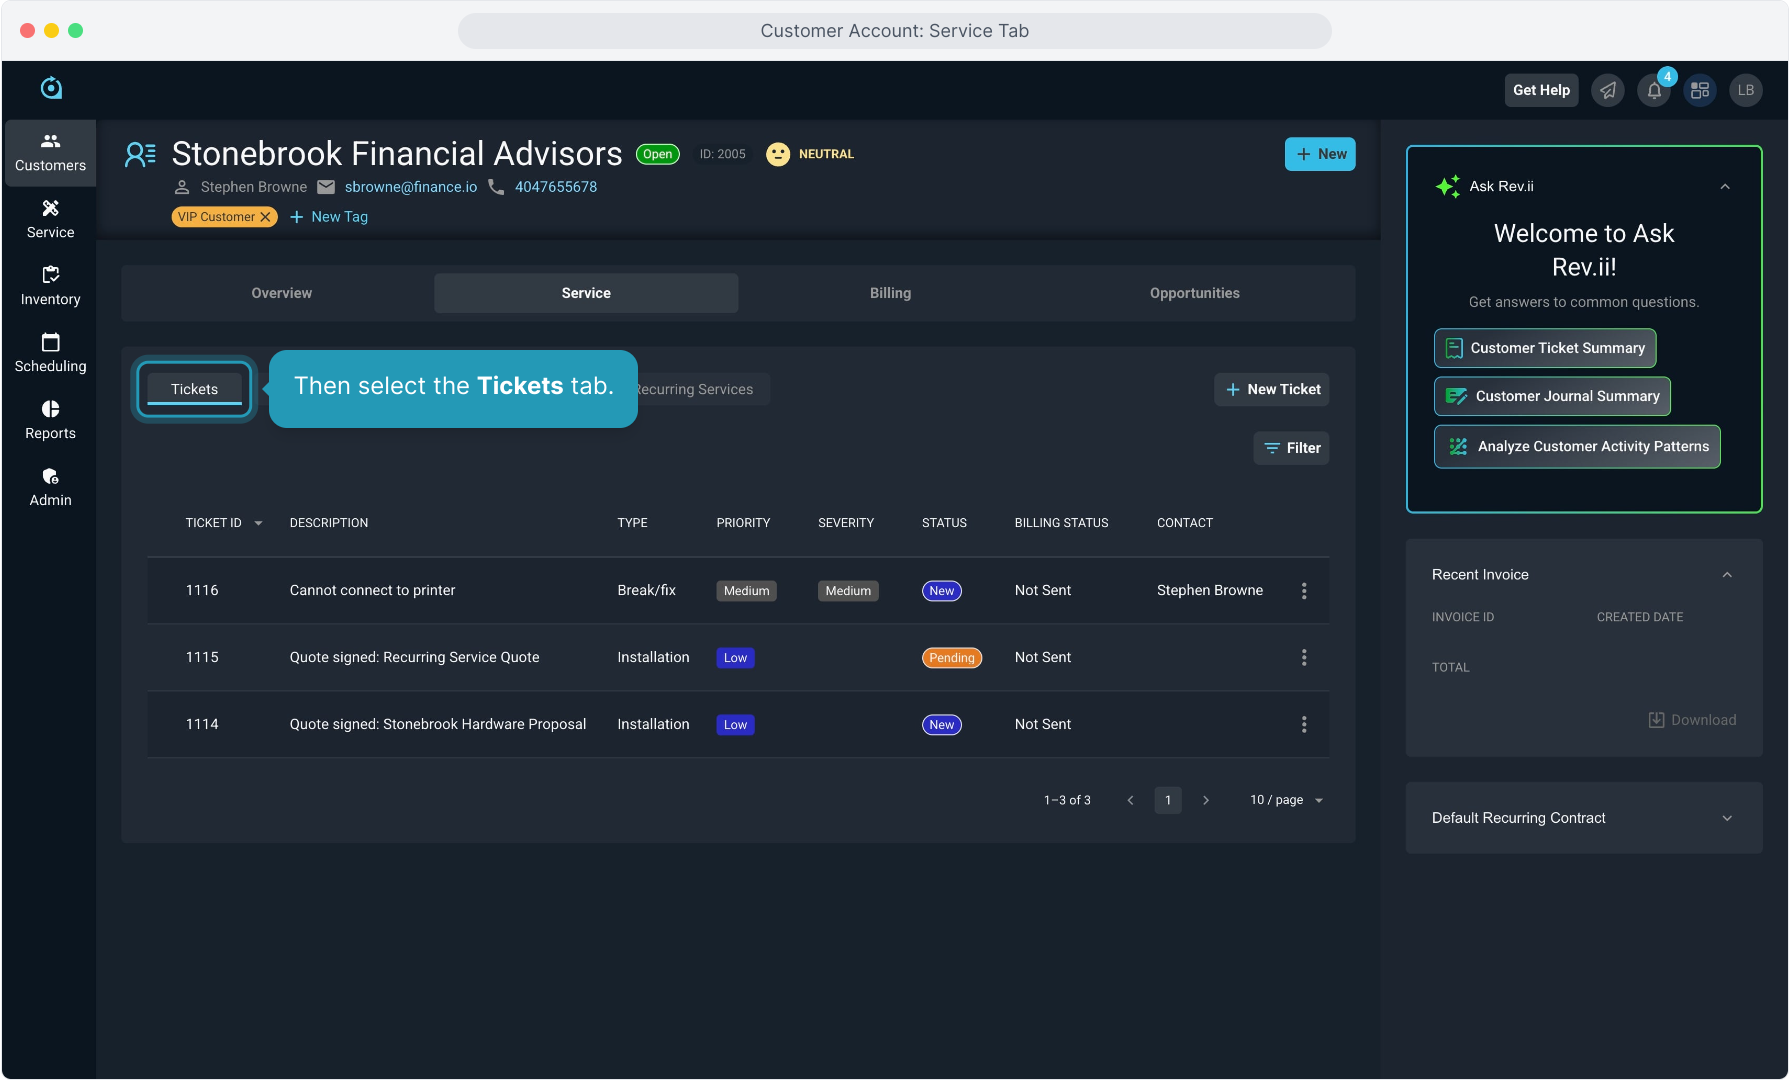Open the LB user avatar menu
This screenshot has width=1790, height=1080.
pyautogui.click(x=1746, y=91)
